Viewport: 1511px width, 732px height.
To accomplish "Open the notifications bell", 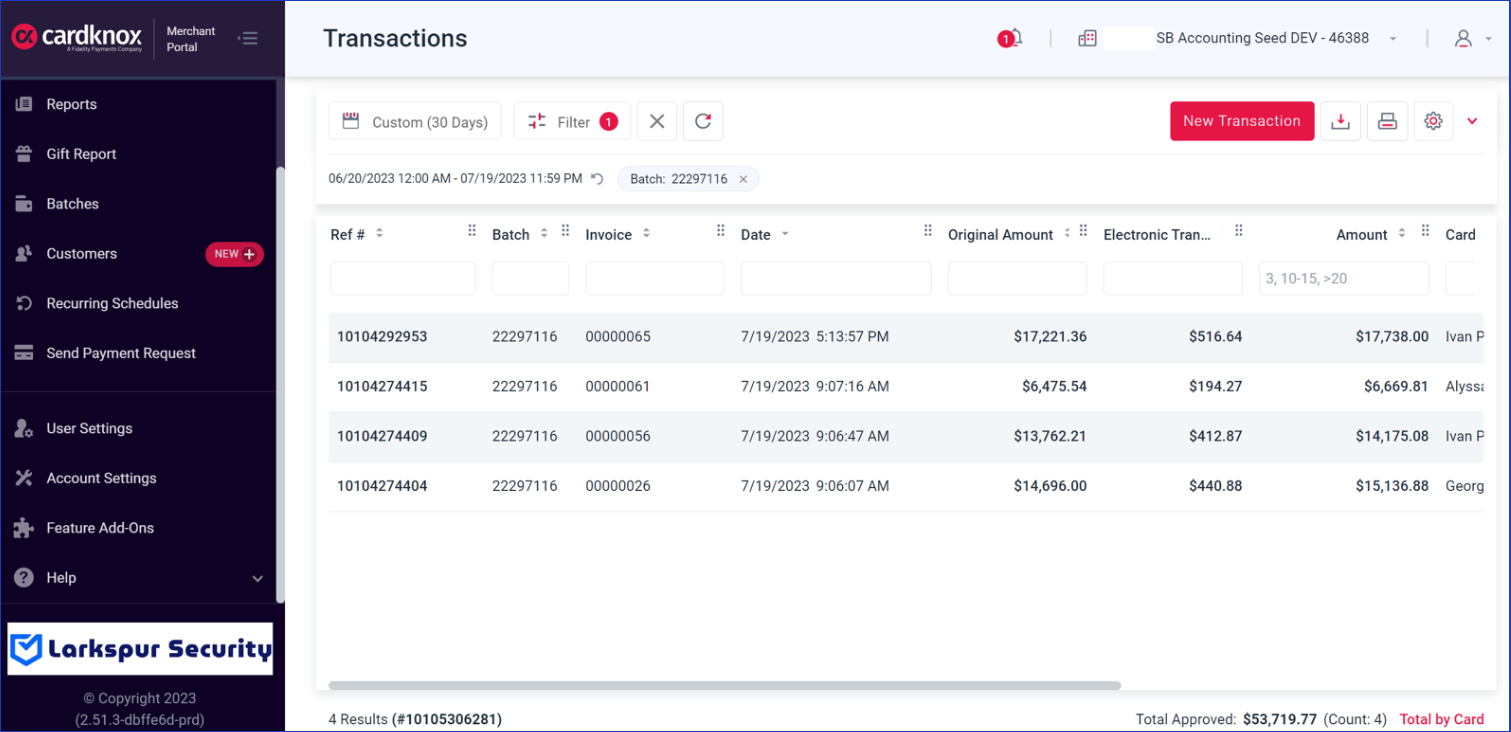I will coord(1011,38).
